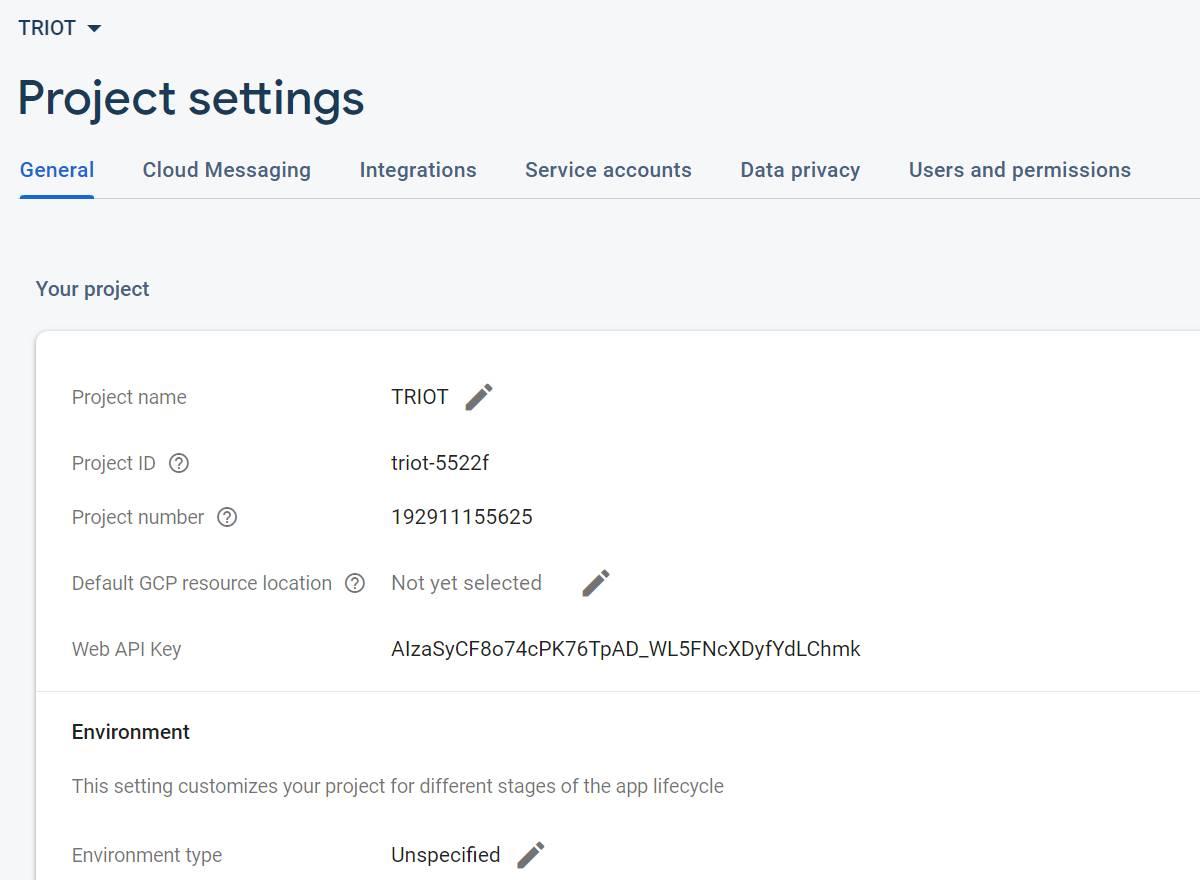Viewport: 1200px width, 880px height.
Task: Open the Cloud Messaging tab
Action: [227, 170]
